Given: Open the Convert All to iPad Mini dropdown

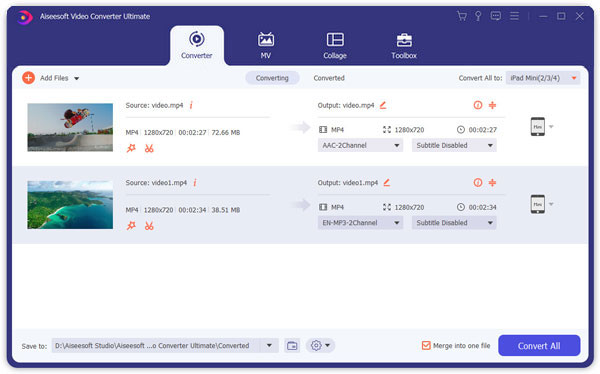Looking at the screenshot, I should click(x=543, y=78).
